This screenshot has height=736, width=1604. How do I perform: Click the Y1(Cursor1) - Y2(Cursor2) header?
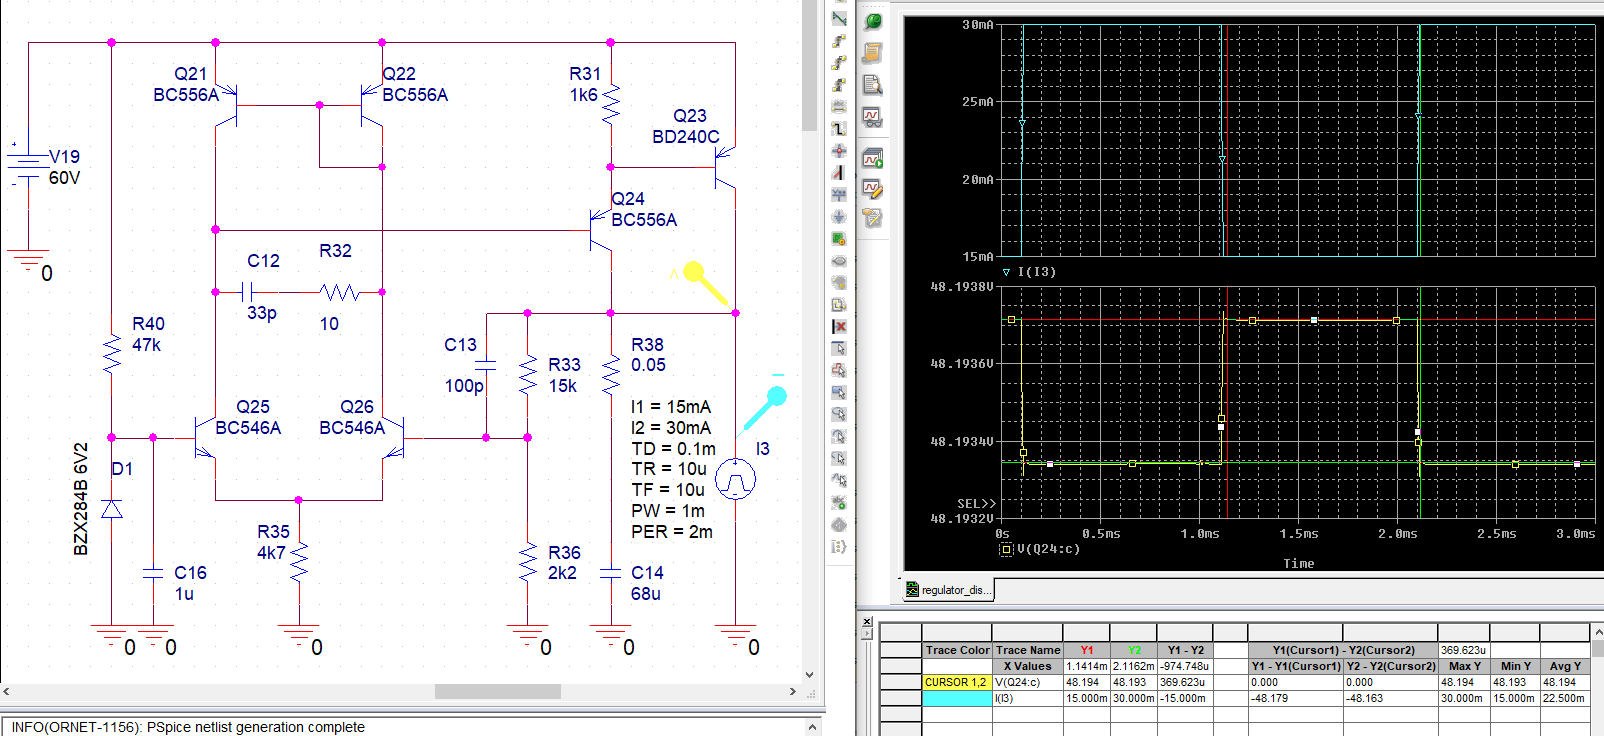click(x=1343, y=650)
